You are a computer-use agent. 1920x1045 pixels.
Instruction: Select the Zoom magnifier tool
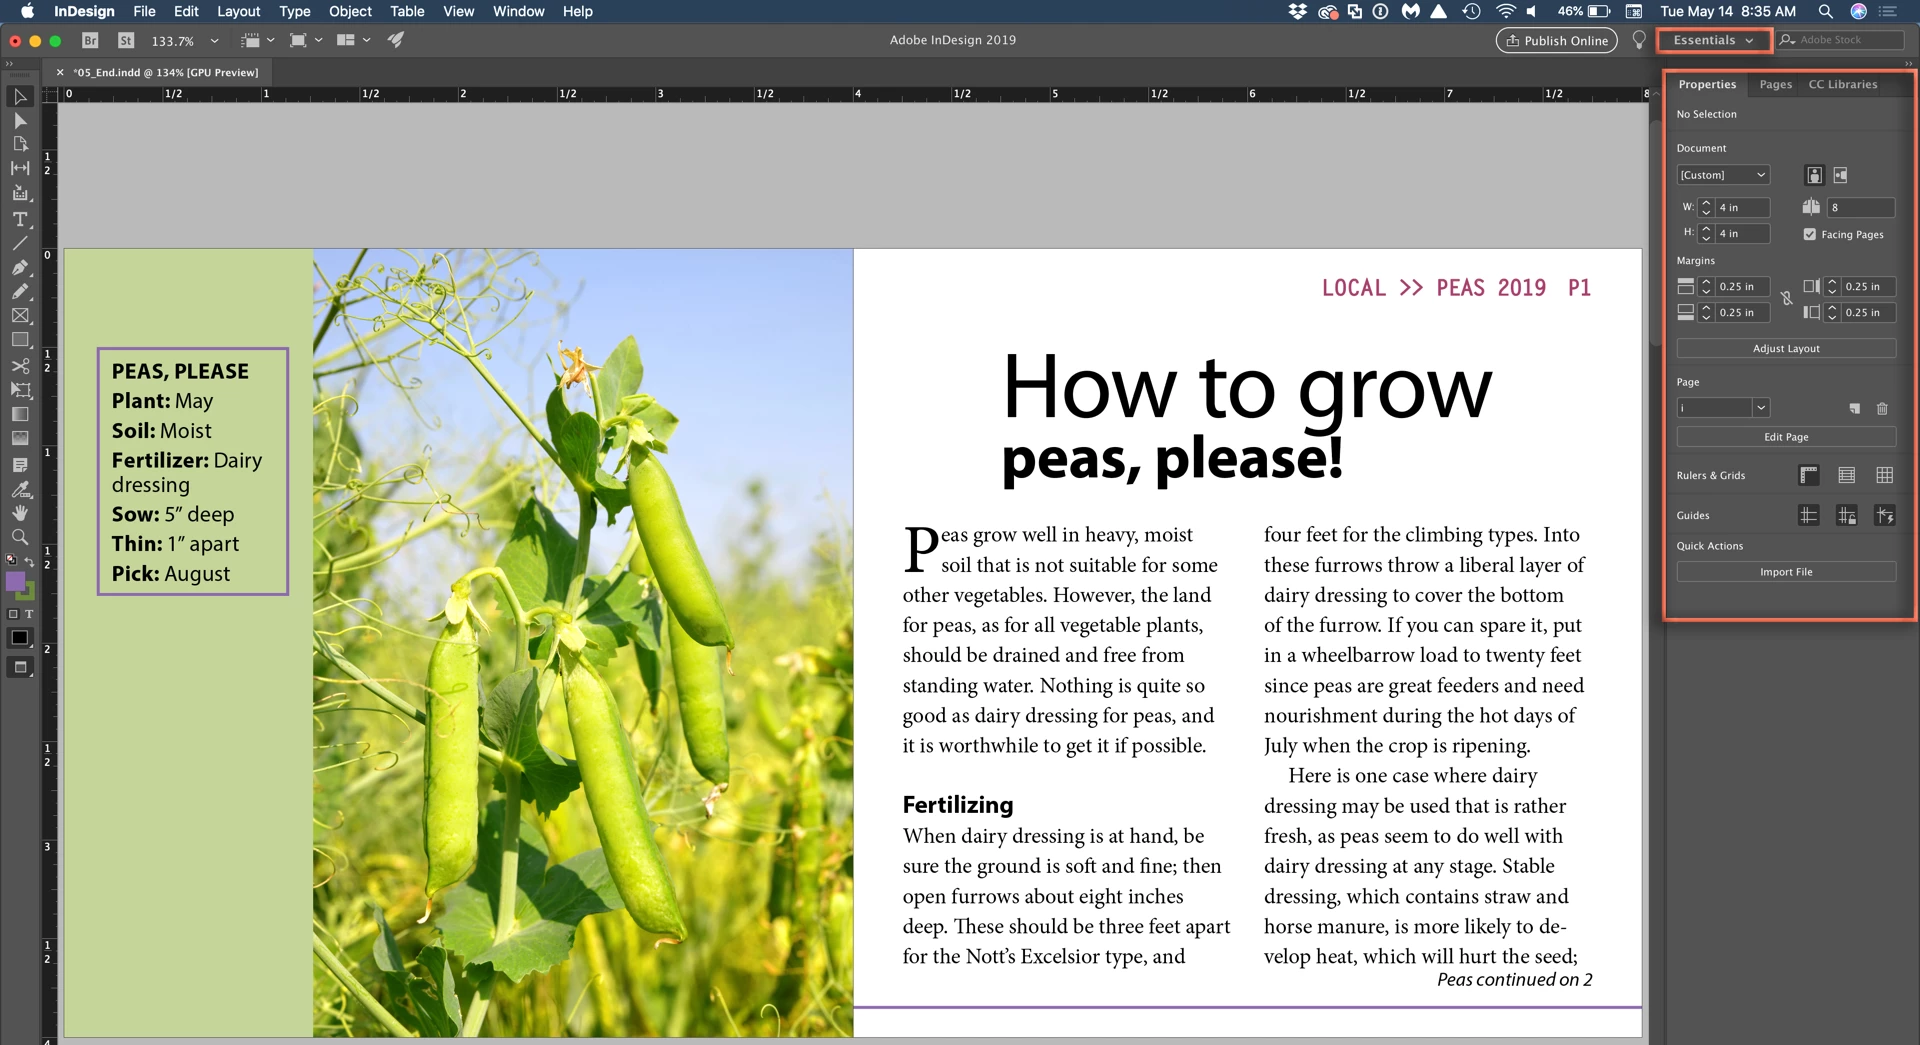click(x=20, y=537)
